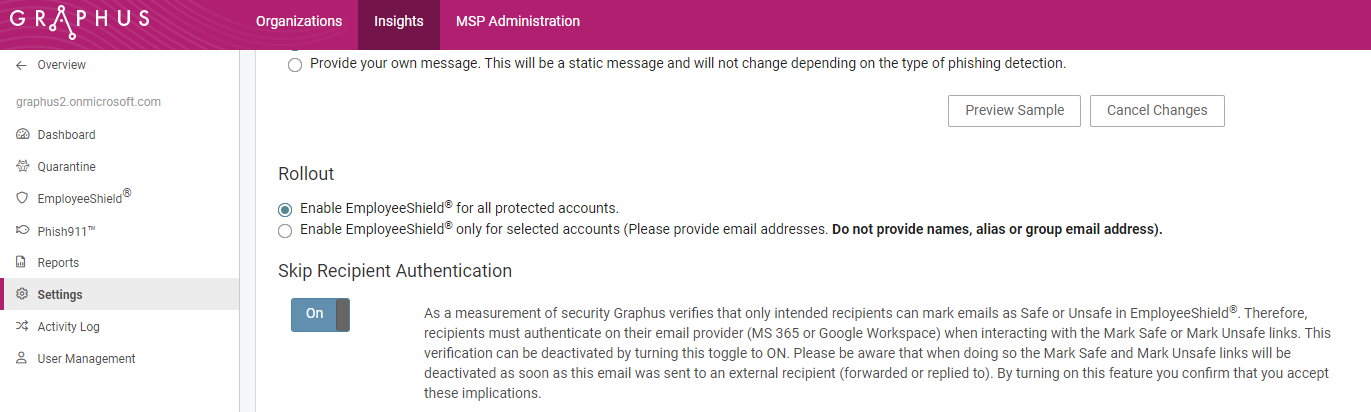1371x412 pixels.
Task: Switch to the Insights tab
Action: 399,21
